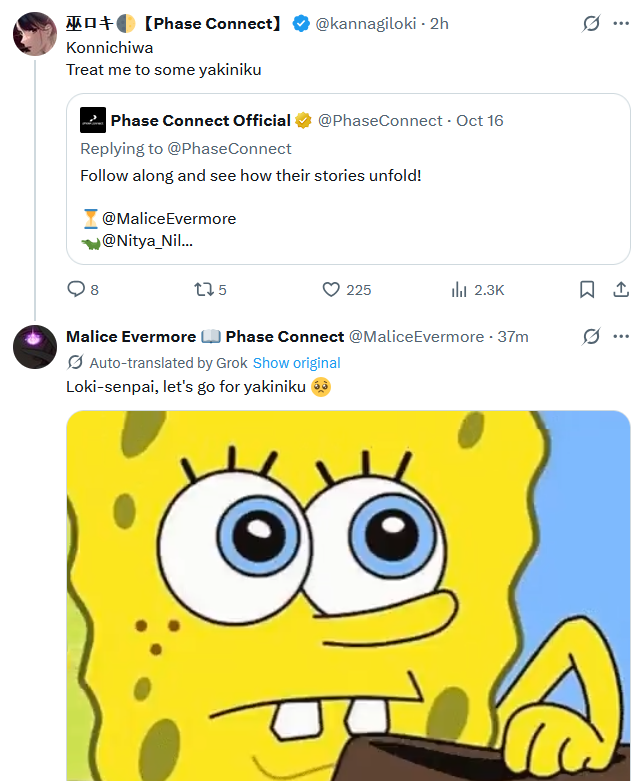Open kannagiloki's profile avatar
The width and height of the screenshot is (642, 781).
coord(34,34)
